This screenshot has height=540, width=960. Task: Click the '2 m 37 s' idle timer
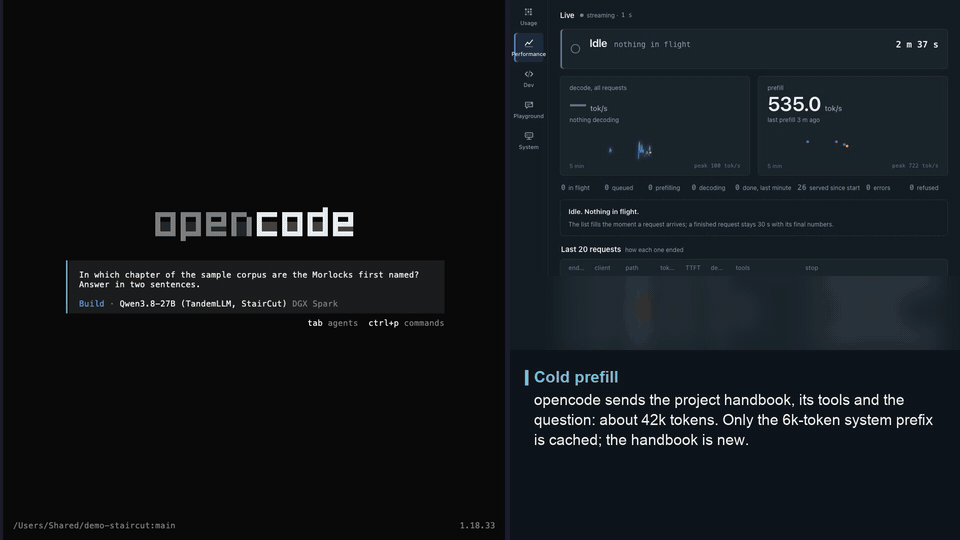click(x=917, y=44)
